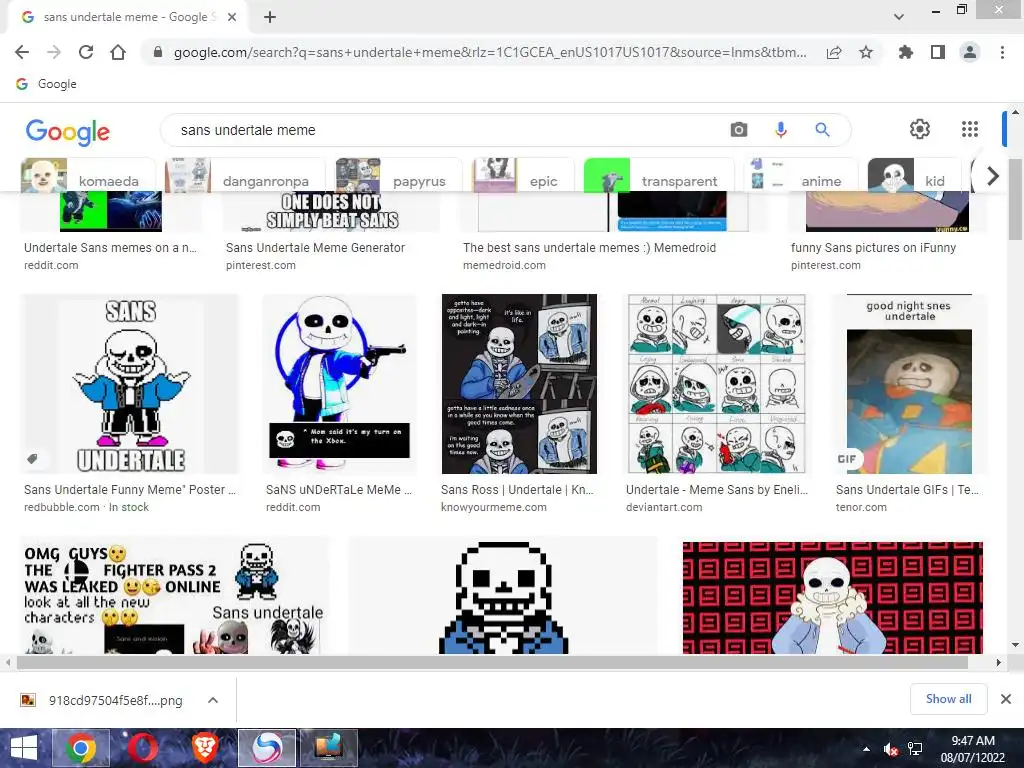Open the browser home page
The width and height of the screenshot is (1024, 768).
[118, 52]
